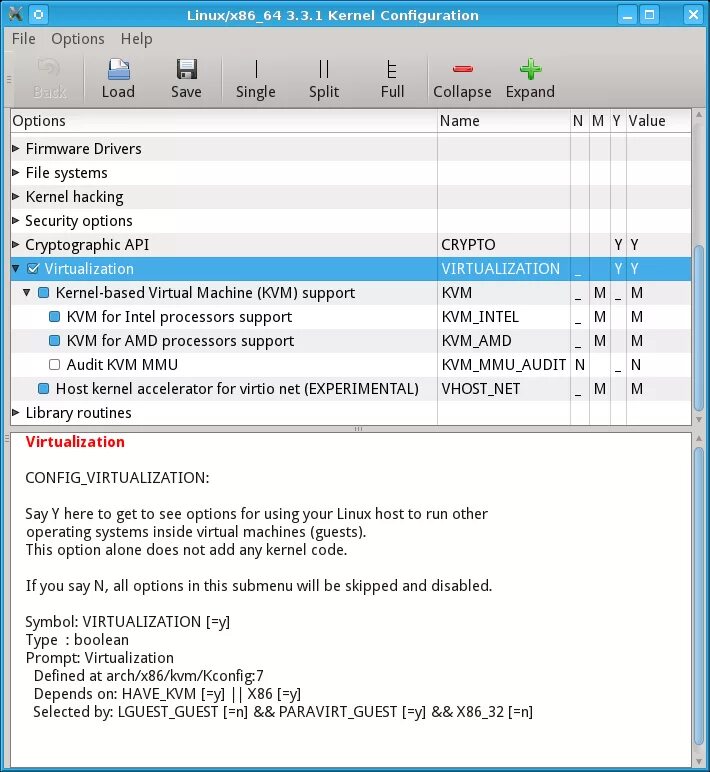This screenshot has width=710, height=772.
Task: Click the pane splitter handle
Action: tap(358, 429)
